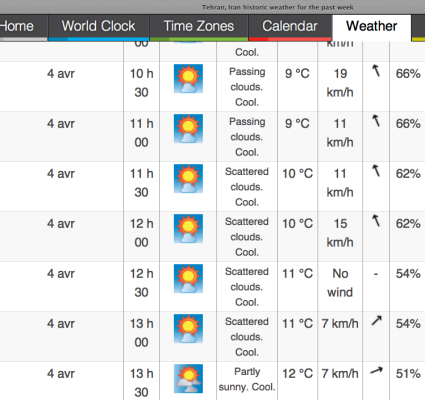Click the Partly sunny. Cool. description
The image size is (425, 400).
tap(247, 379)
